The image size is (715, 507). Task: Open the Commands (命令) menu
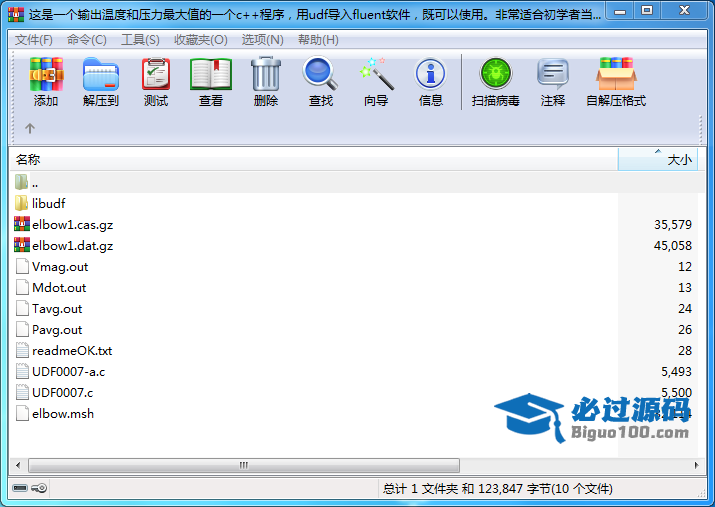click(87, 40)
